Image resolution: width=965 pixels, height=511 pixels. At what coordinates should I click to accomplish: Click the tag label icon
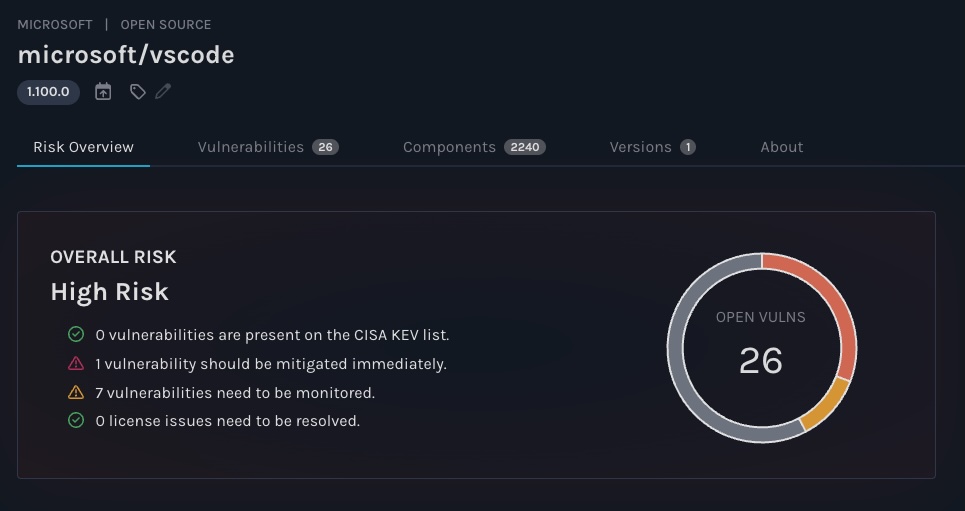pos(138,92)
